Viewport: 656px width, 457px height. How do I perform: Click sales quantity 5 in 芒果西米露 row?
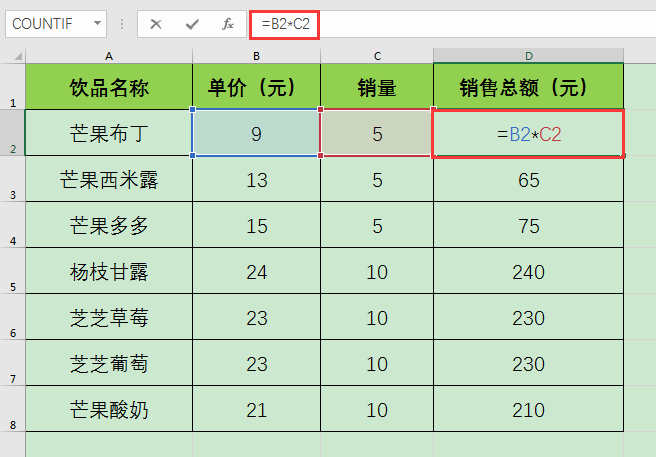pyautogui.click(x=377, y=179)
